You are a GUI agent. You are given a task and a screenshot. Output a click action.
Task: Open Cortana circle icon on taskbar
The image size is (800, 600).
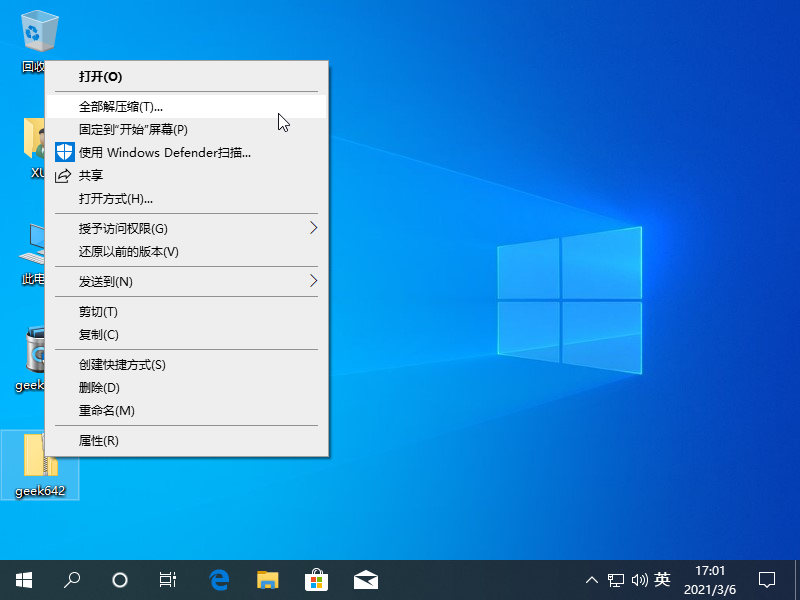coord(120,579)
